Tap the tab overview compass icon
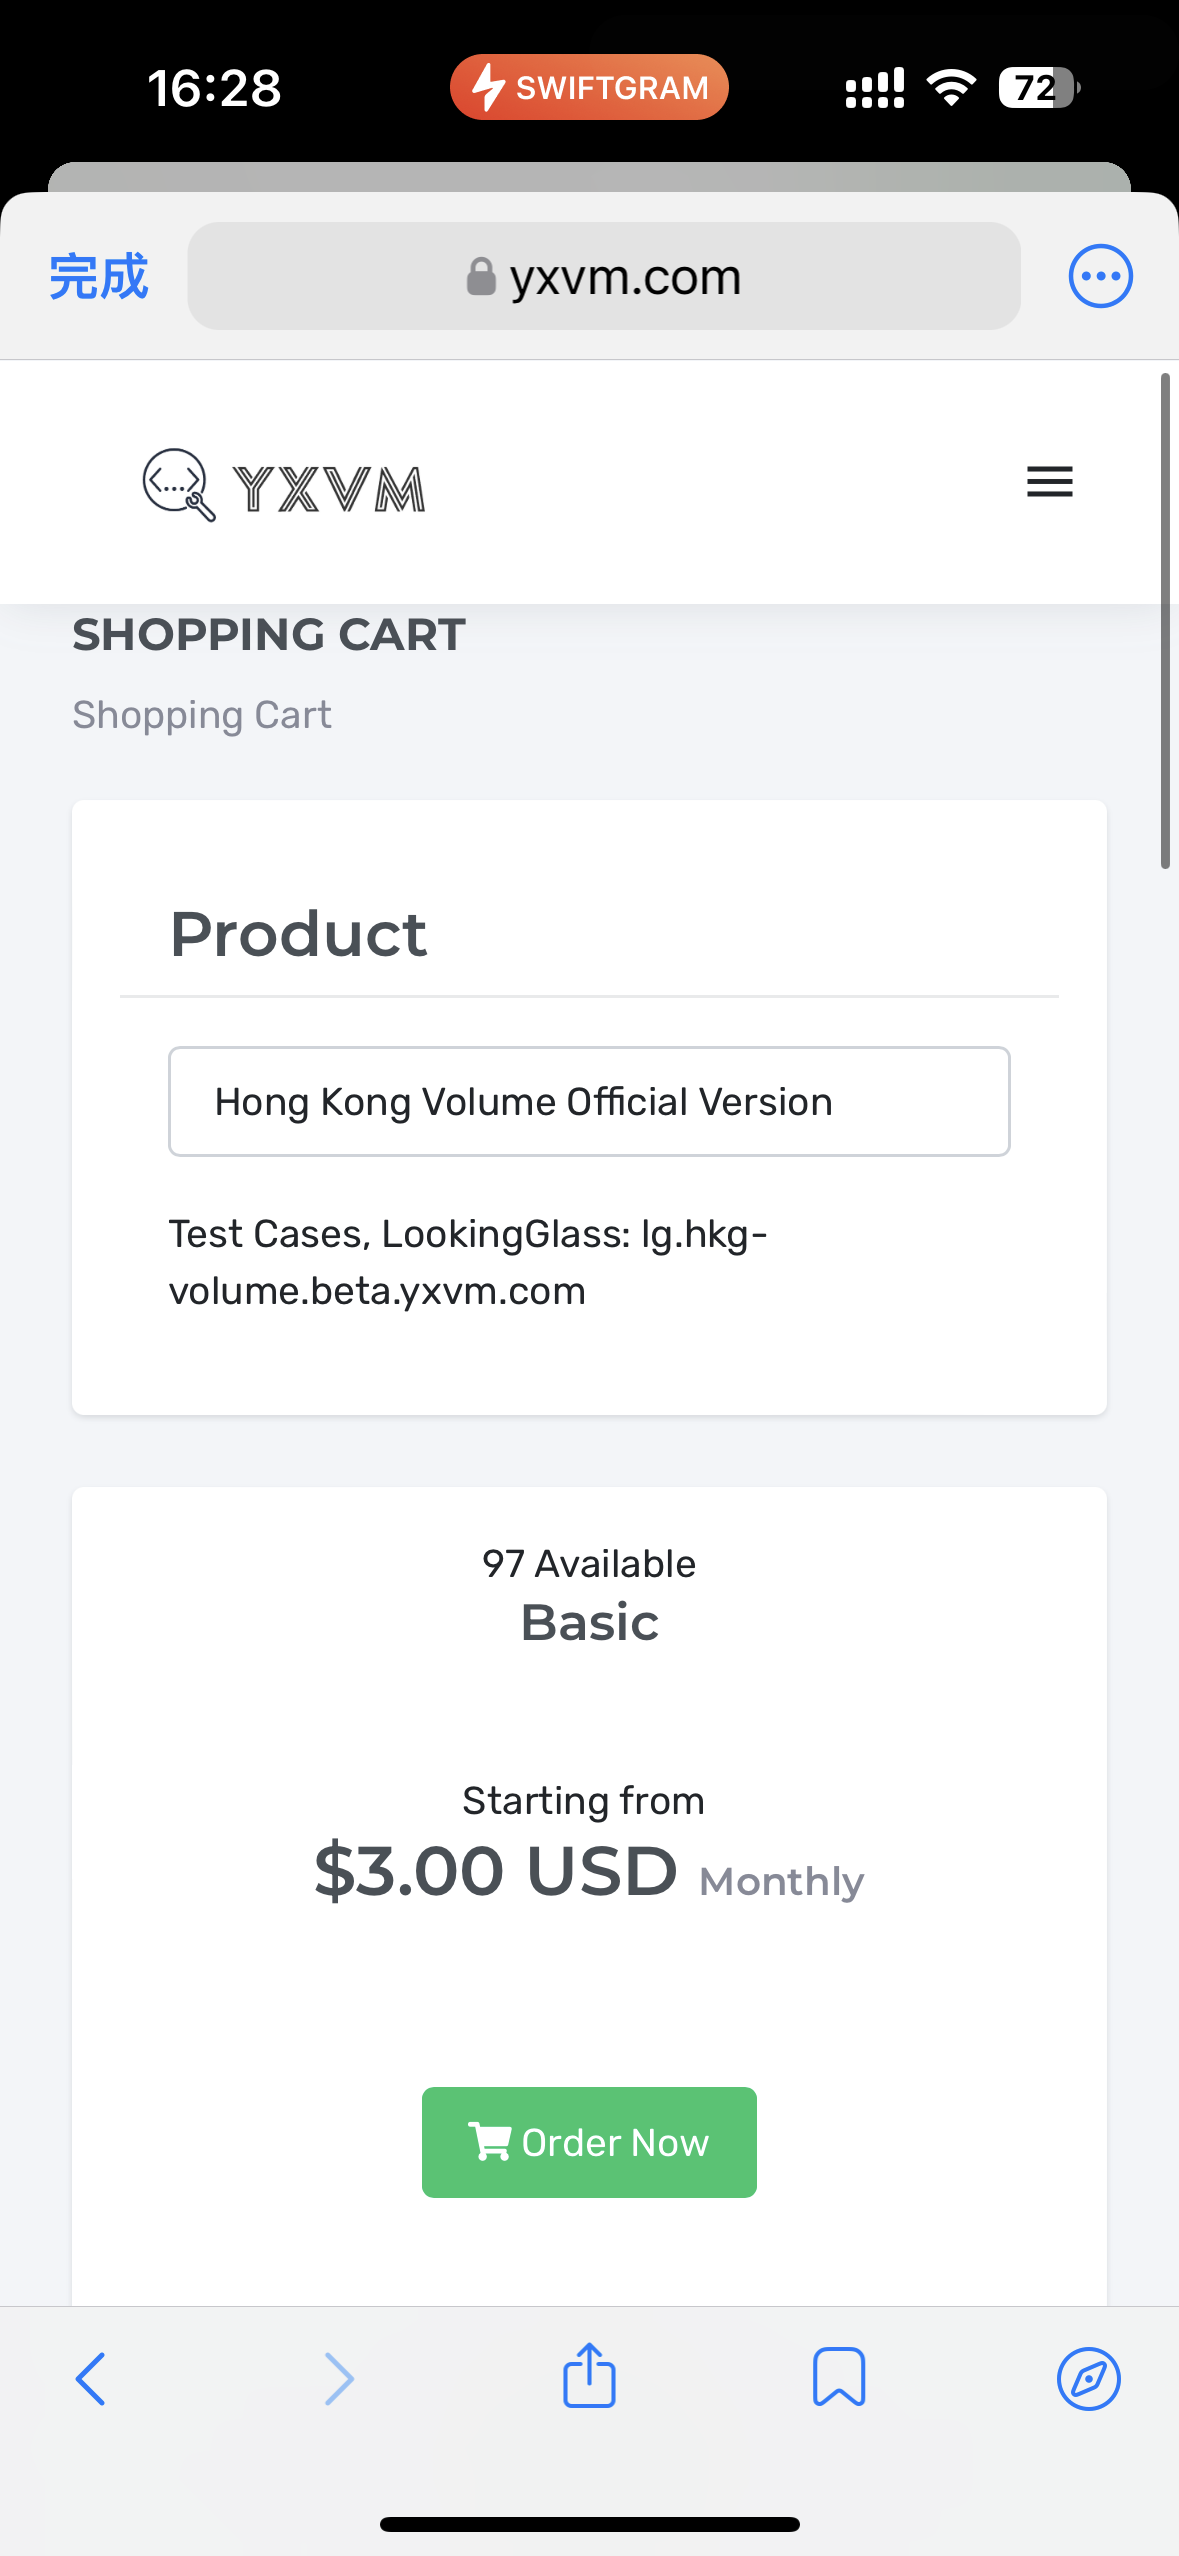 (1088, 2377)
